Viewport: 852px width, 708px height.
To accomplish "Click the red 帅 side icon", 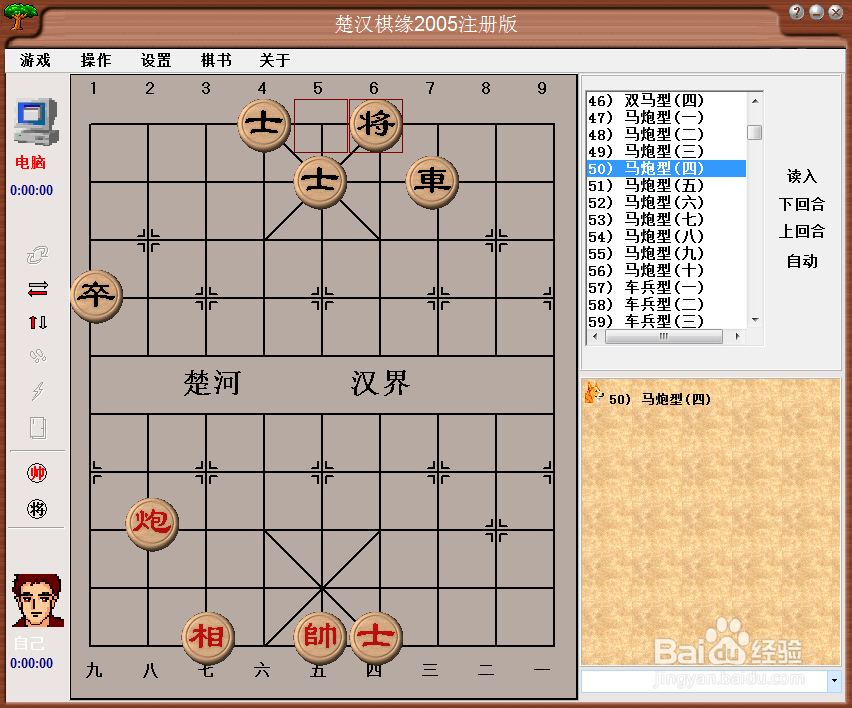I will click(37, 473).
